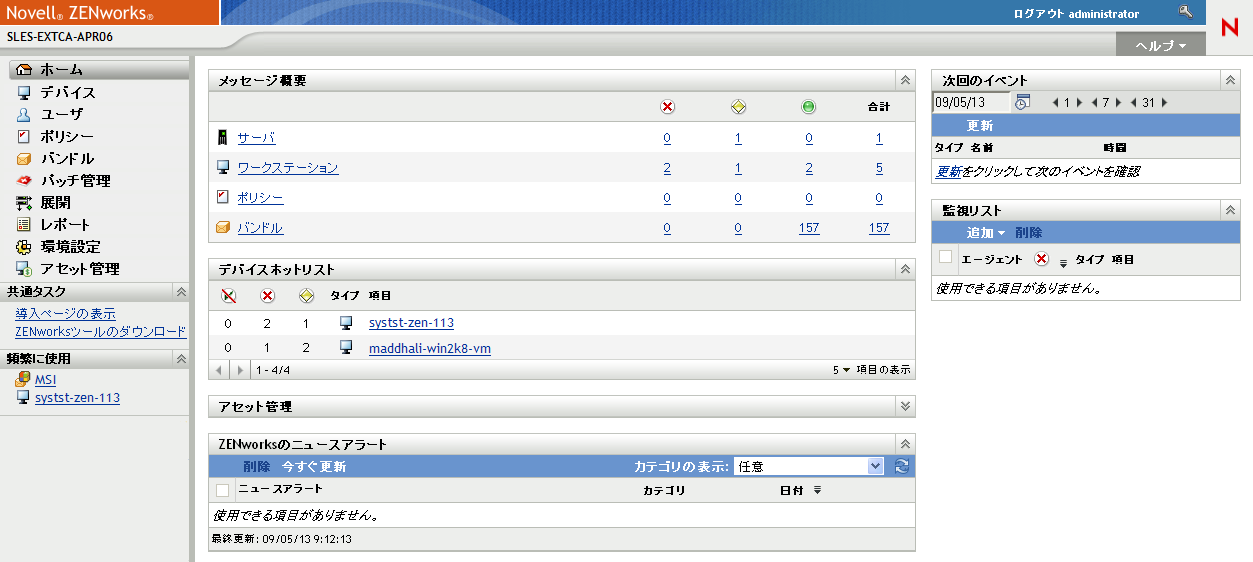The height and width of the screenshot is (562, 1253).
Task: Open the ワークステーション link
Action: click(x=288, y=168)
